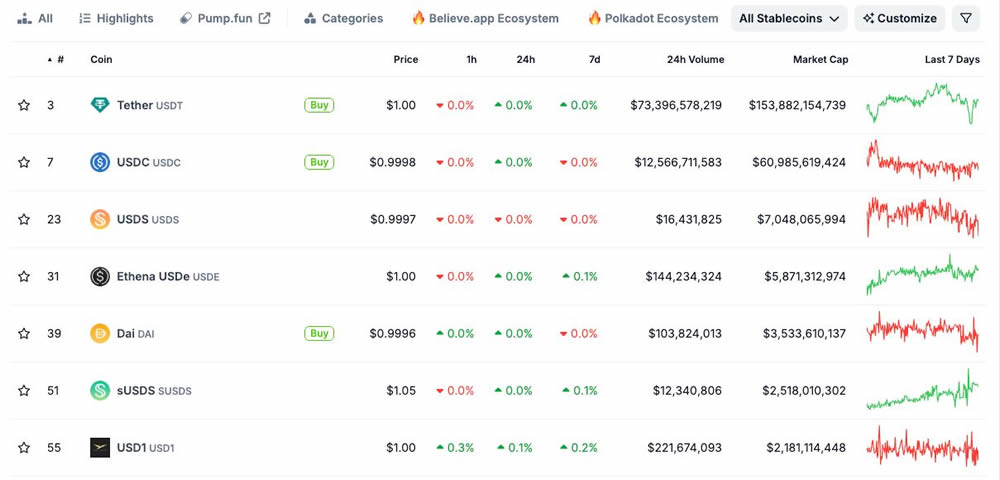Toggle favorite star for USDC
This screenshot has width=1000, height=480.
(24, 162)
